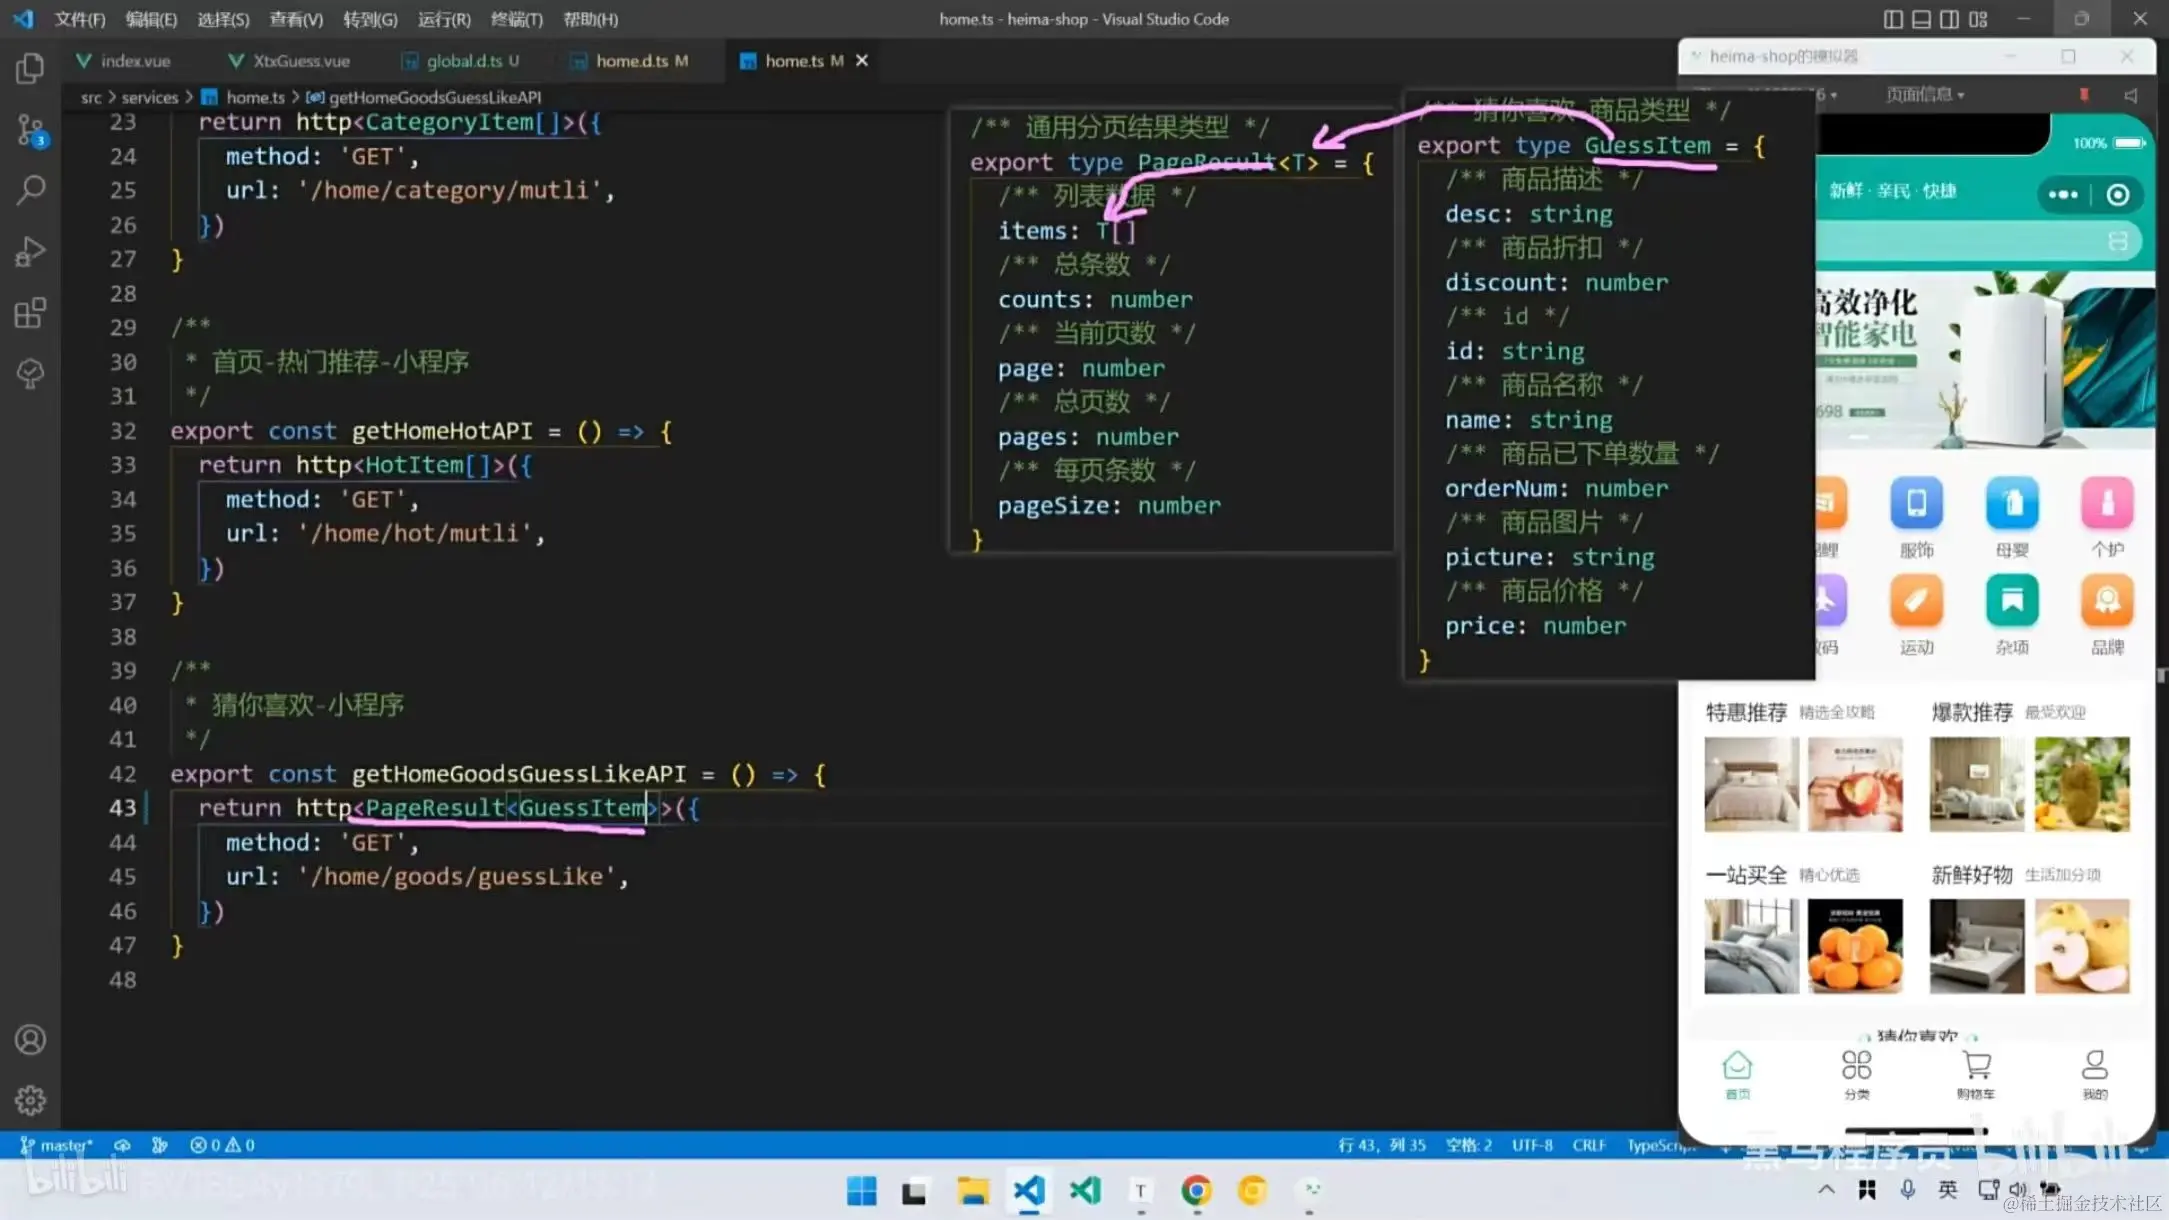This screenshot has width=2169, height=1220.
Task: Open the Extensions view
Action: pos(30,313)
